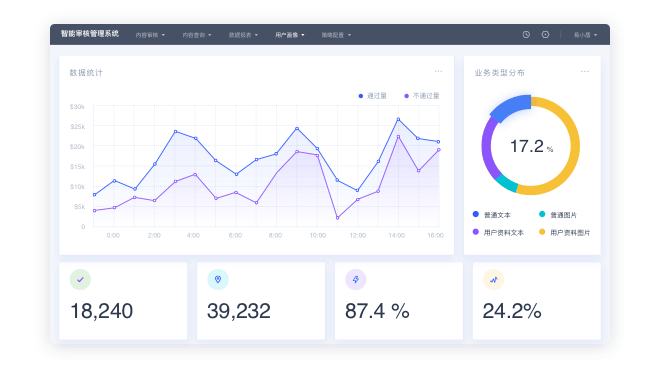Click the circular help icon in header
660x392 pixels.
pyautogui.click(x=545, y=35)
